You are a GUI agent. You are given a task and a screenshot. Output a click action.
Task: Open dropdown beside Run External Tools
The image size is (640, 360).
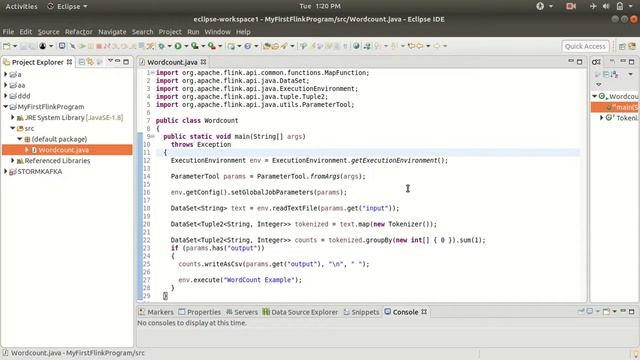[220, 46]
